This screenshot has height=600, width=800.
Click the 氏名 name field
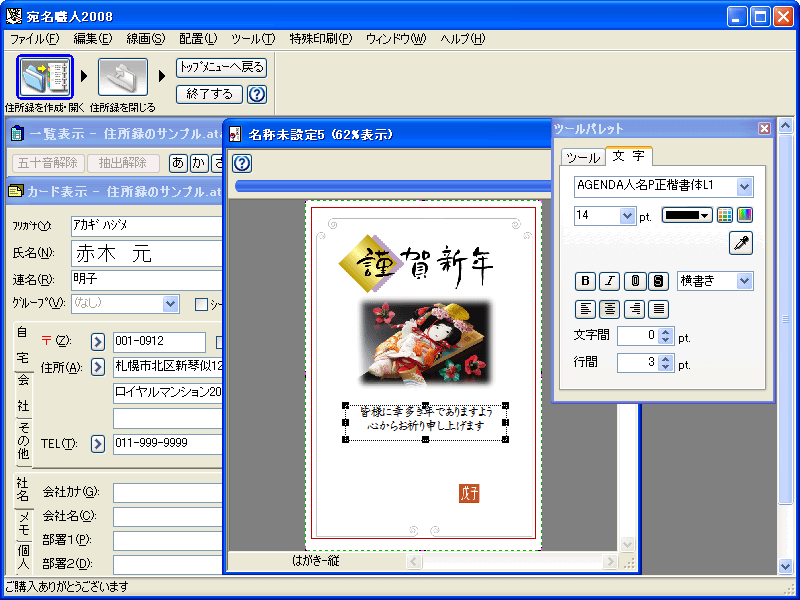click(x=147, y=254)
